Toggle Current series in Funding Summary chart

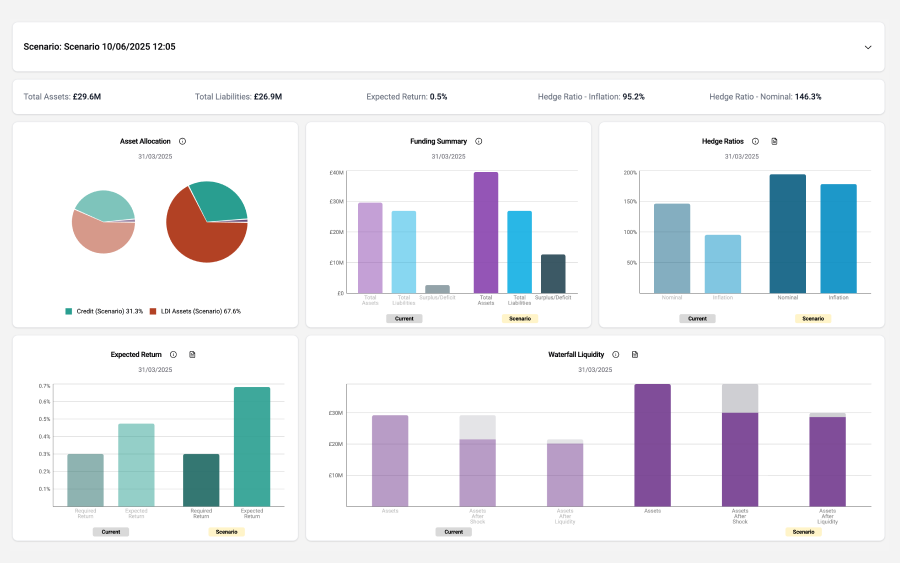[404, 318]
